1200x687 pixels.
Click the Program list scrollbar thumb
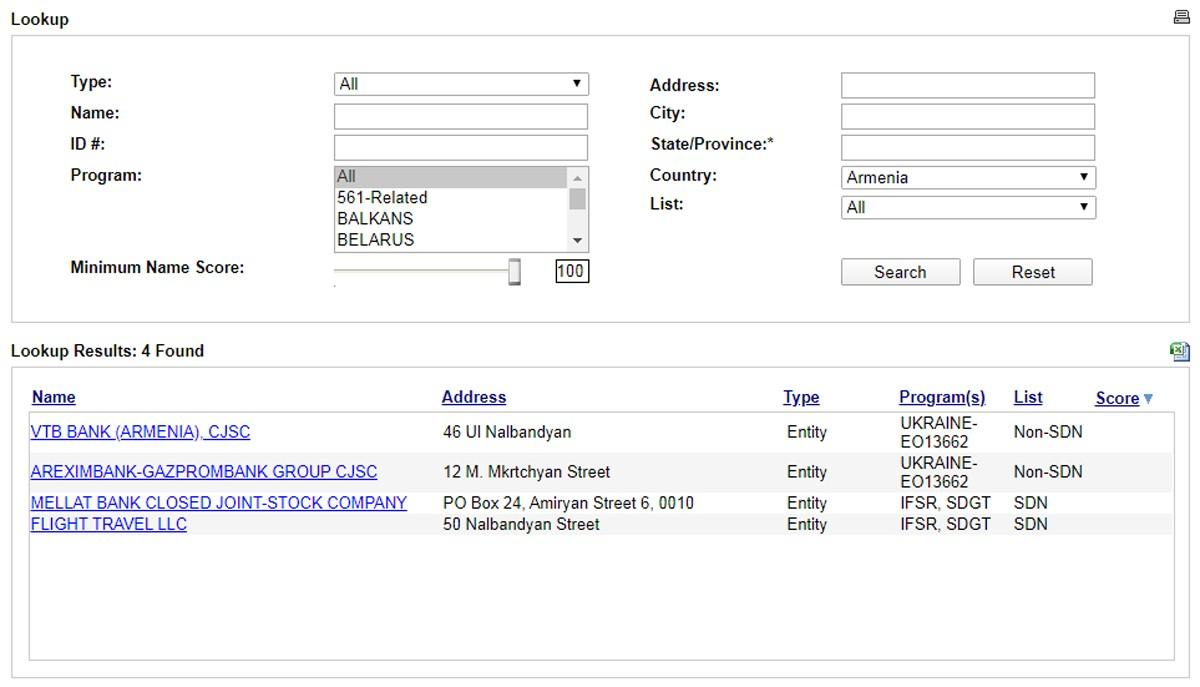[x=577, y=198]
